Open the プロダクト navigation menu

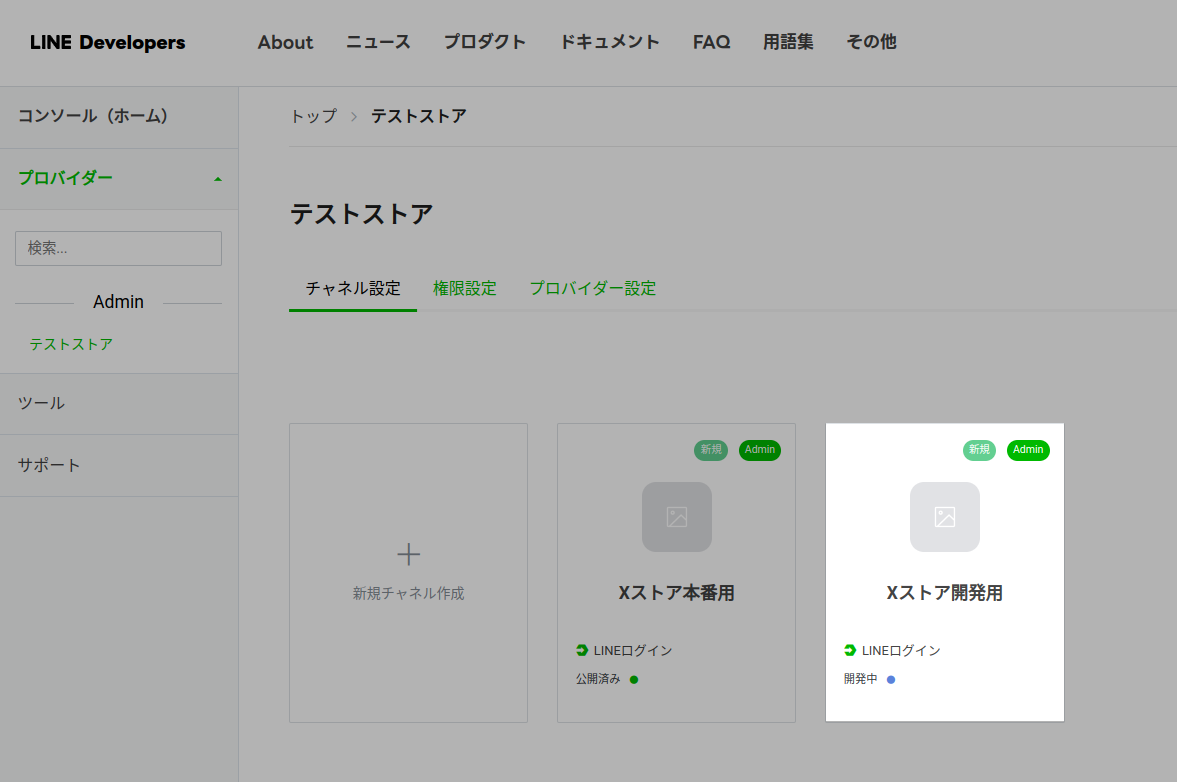[485, 42]
